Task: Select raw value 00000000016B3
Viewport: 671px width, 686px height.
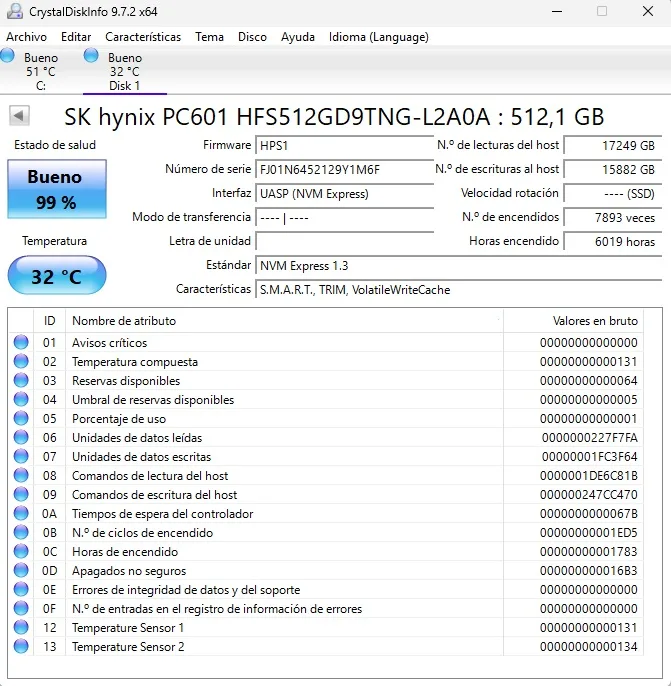Action: (588, 571)
